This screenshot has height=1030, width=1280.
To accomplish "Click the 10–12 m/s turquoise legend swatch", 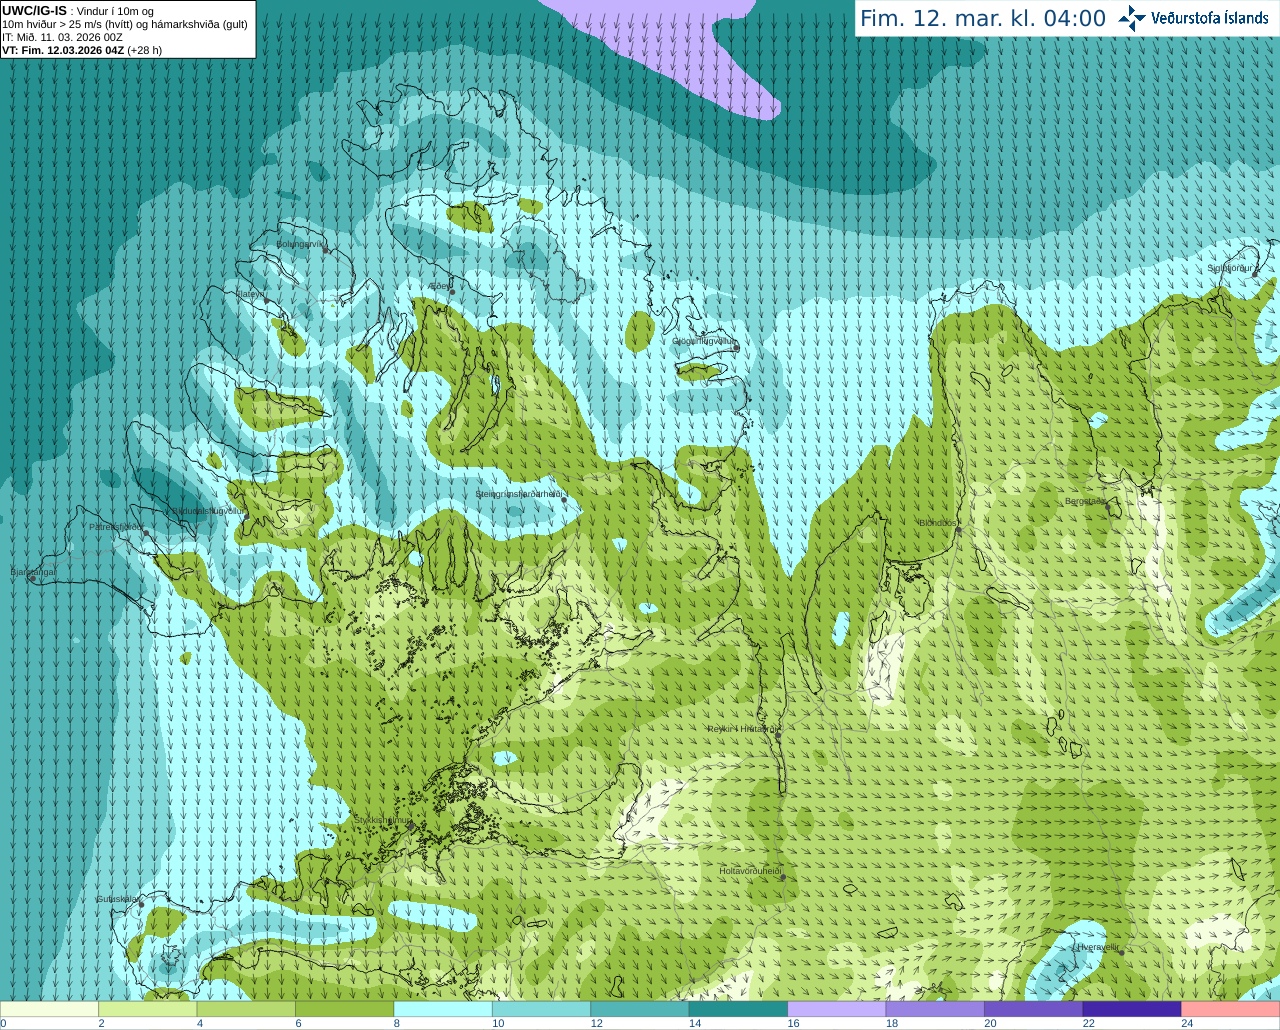I will click(542, 1009).
